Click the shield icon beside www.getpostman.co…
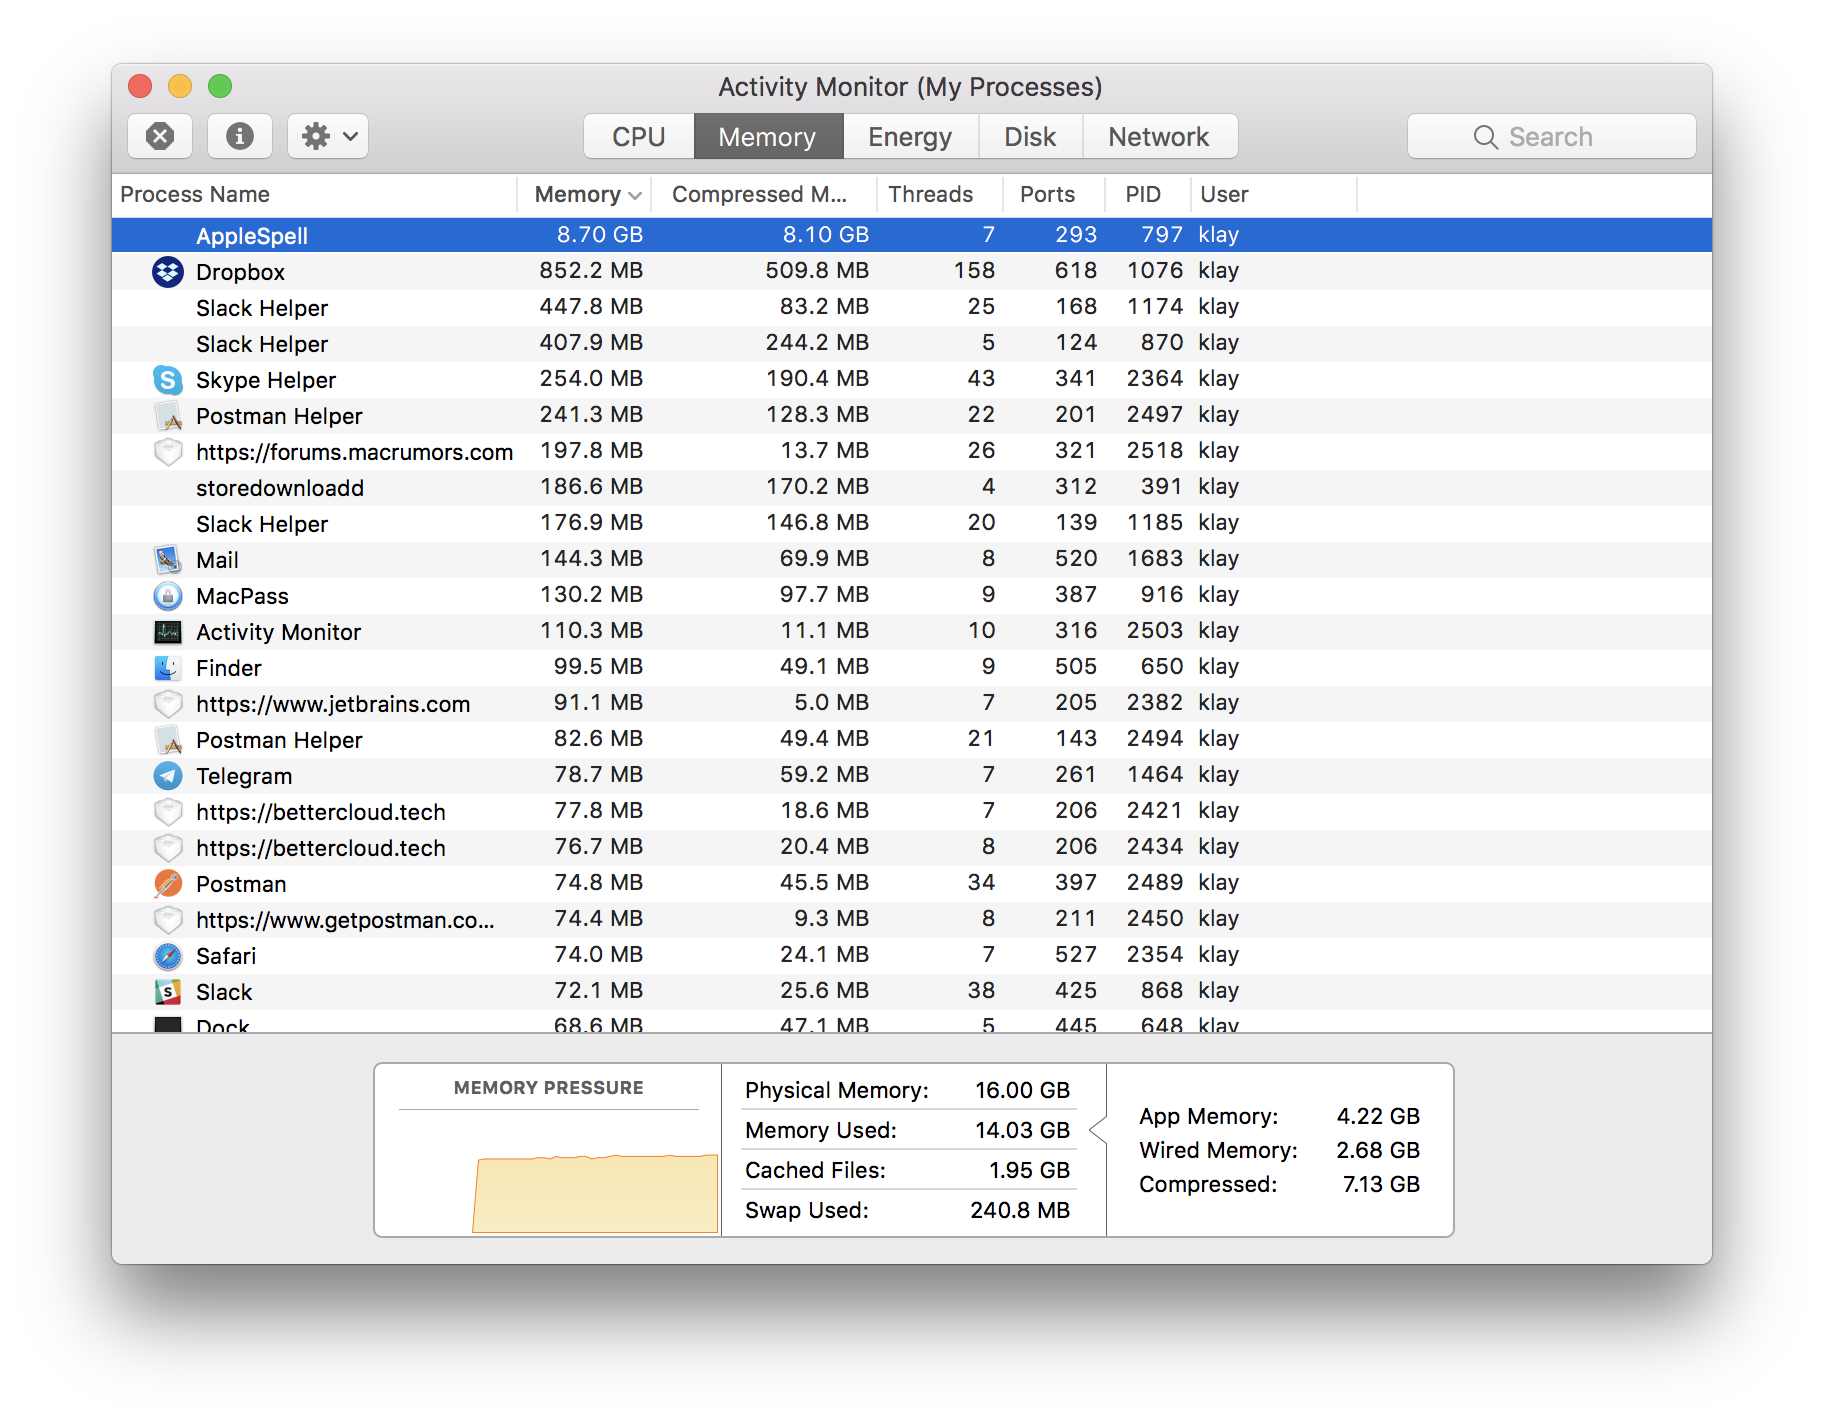 [x=167, y=919]
